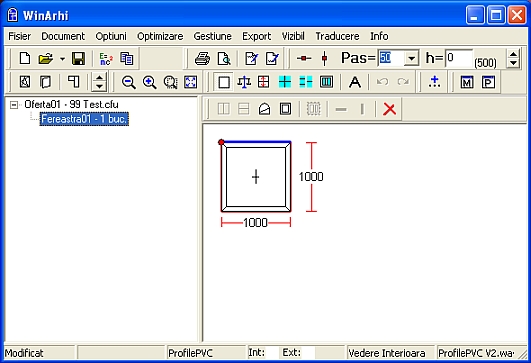
Task: Click the Zoom out magnifier
Action: tap(129, 82)
